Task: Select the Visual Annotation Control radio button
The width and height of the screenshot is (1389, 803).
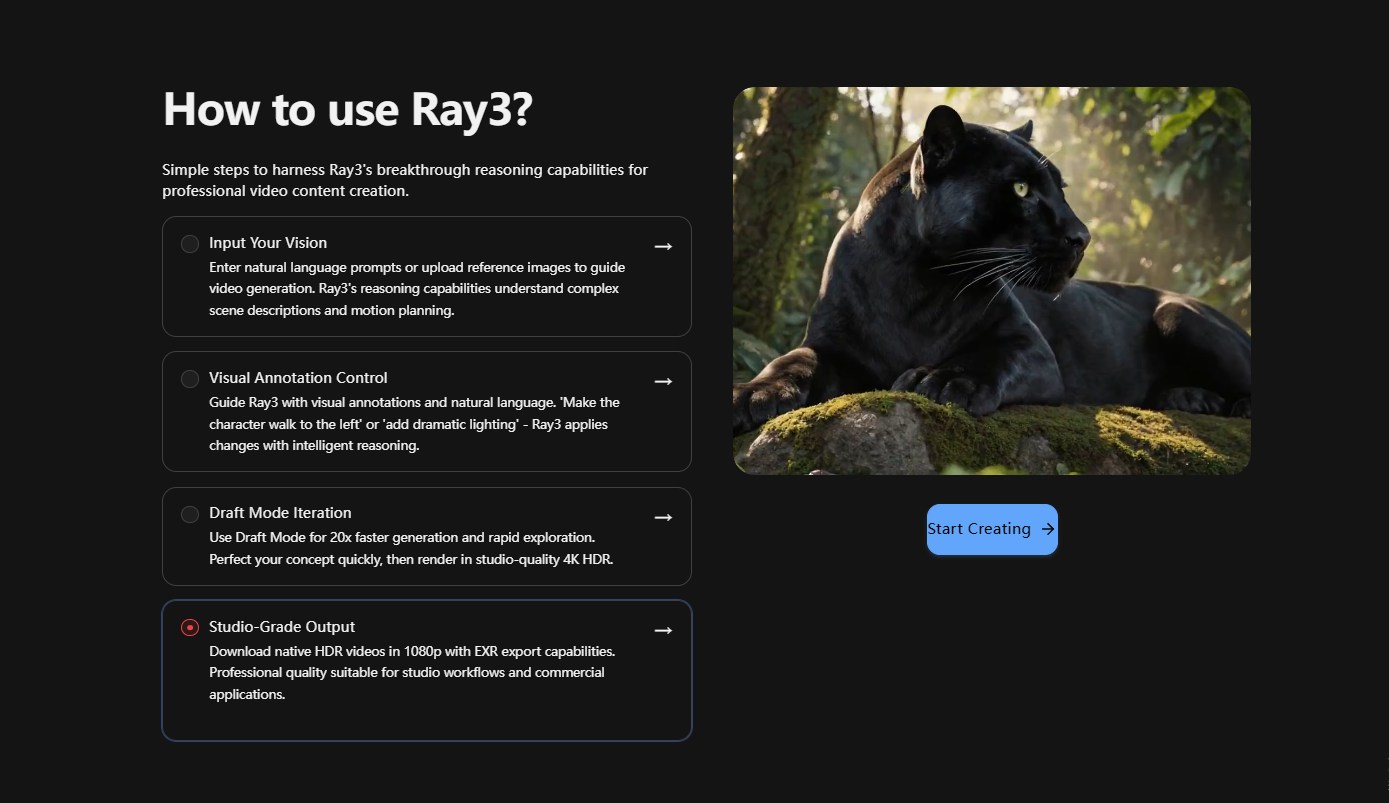Action: pos(190,379)
